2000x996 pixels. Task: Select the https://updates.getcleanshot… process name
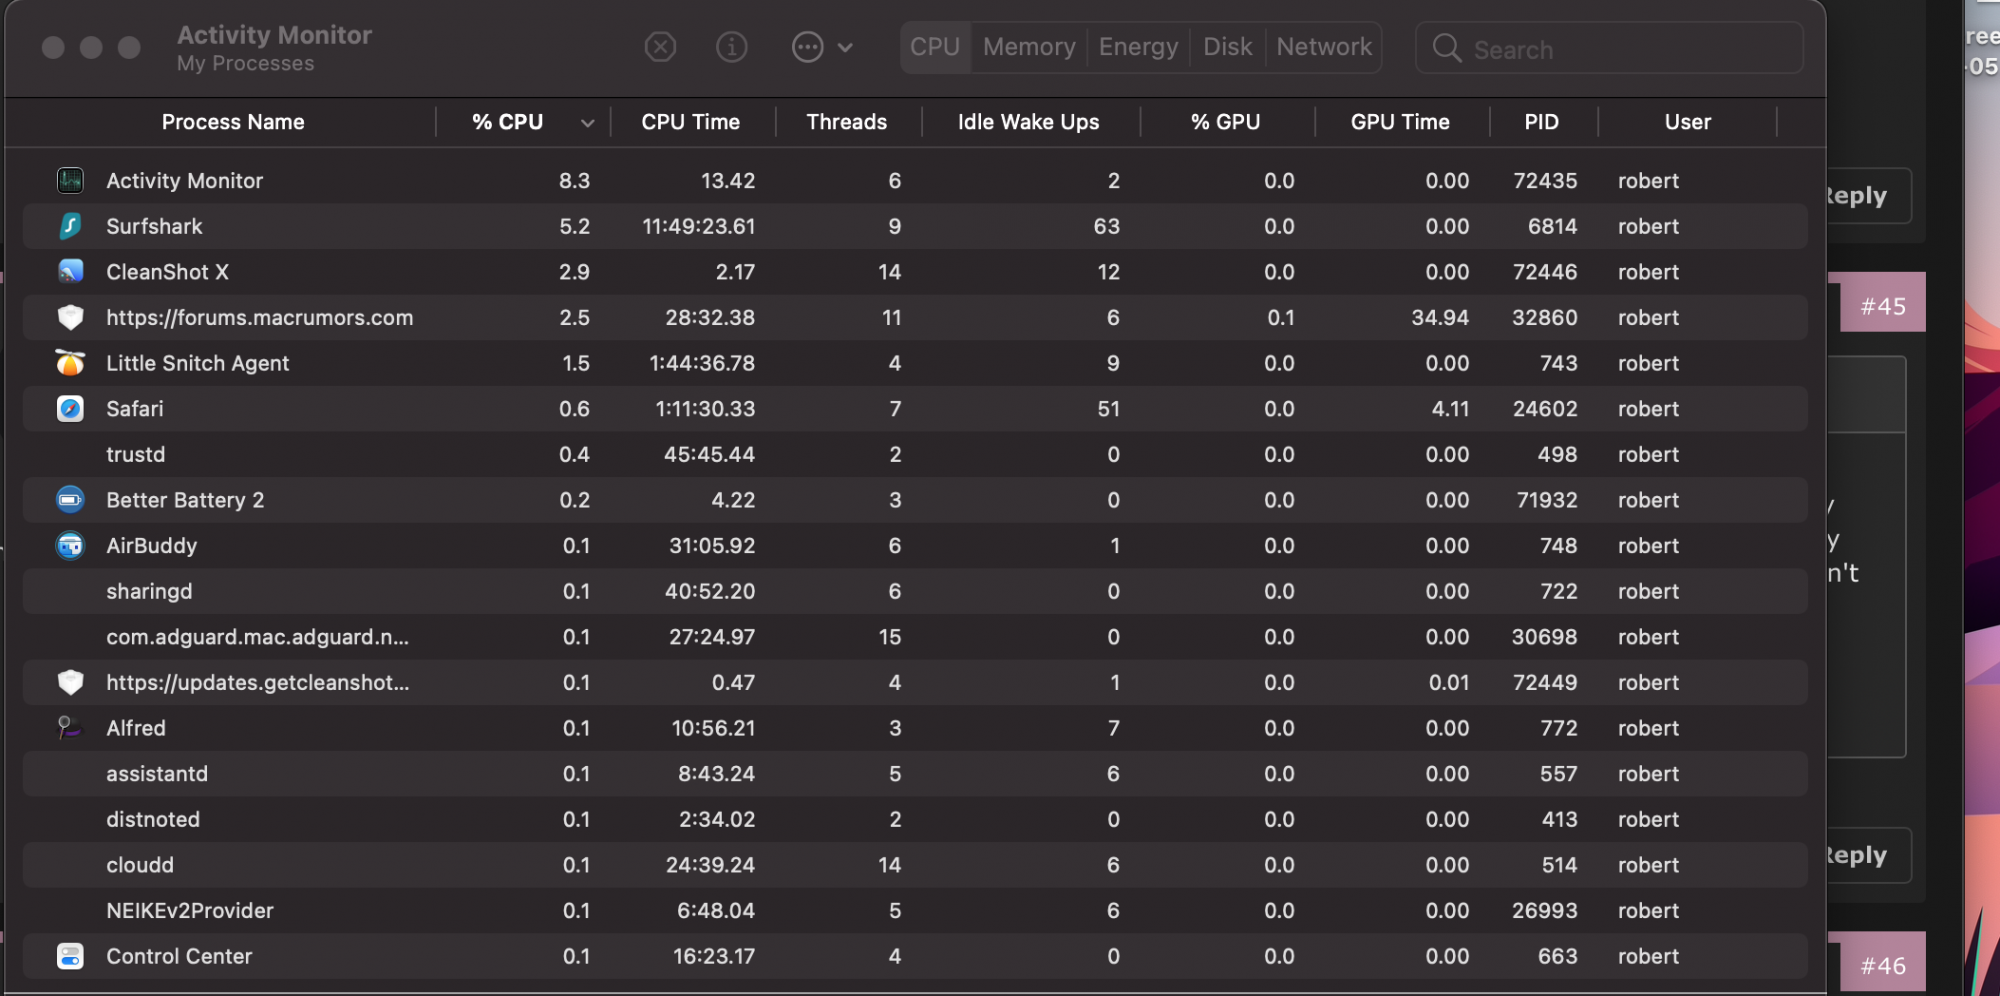pyautogui.click(x=258, y=683)
